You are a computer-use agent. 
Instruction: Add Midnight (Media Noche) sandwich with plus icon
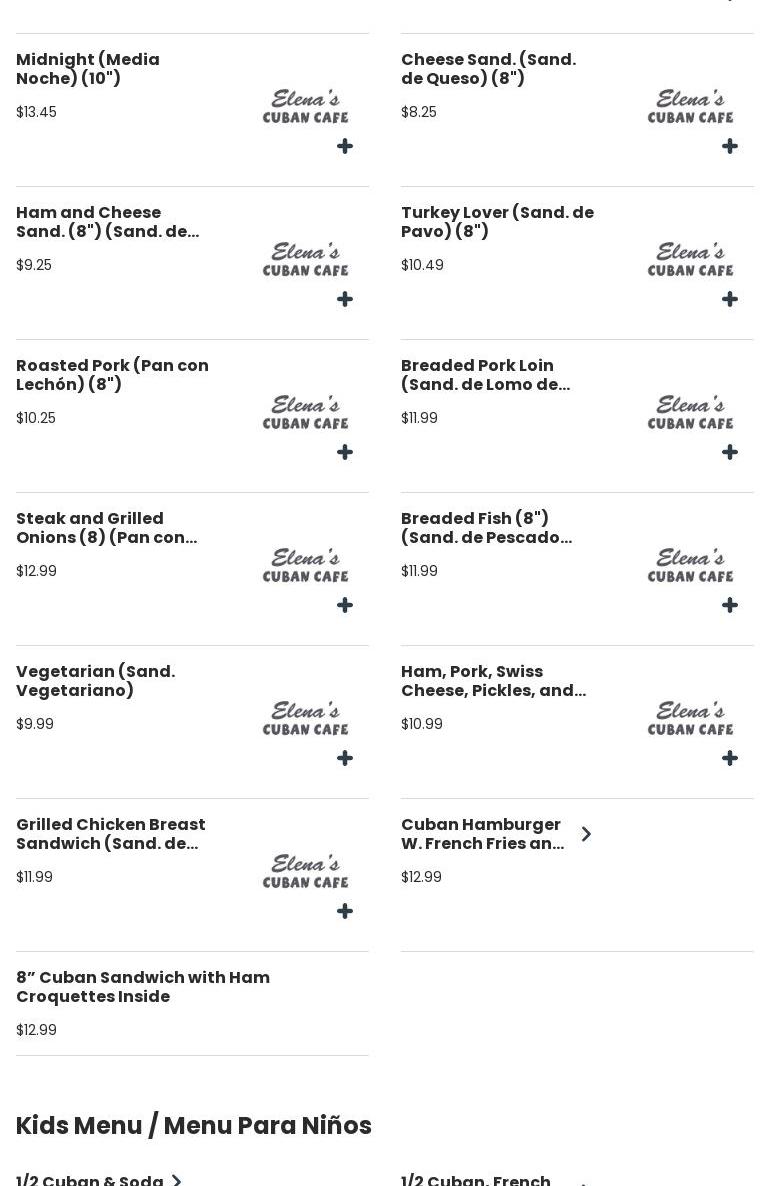(345, 147)
